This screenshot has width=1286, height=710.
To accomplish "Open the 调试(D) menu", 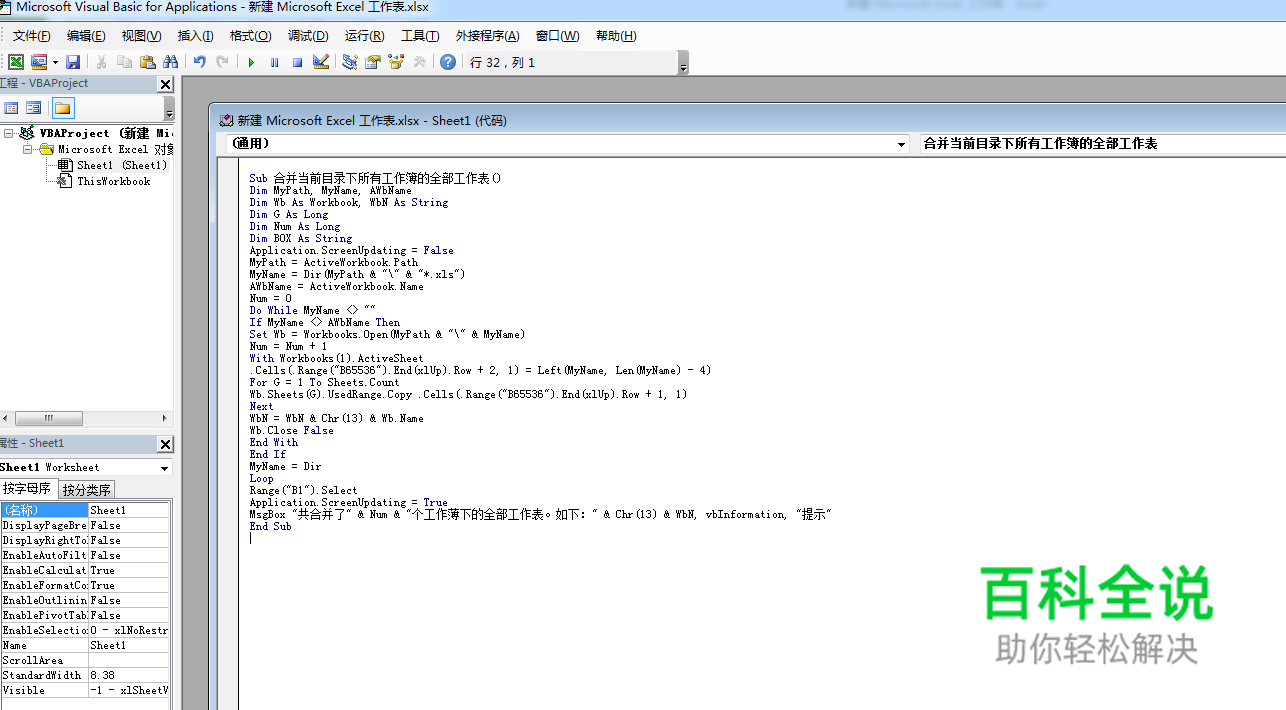I will [308, 36].
